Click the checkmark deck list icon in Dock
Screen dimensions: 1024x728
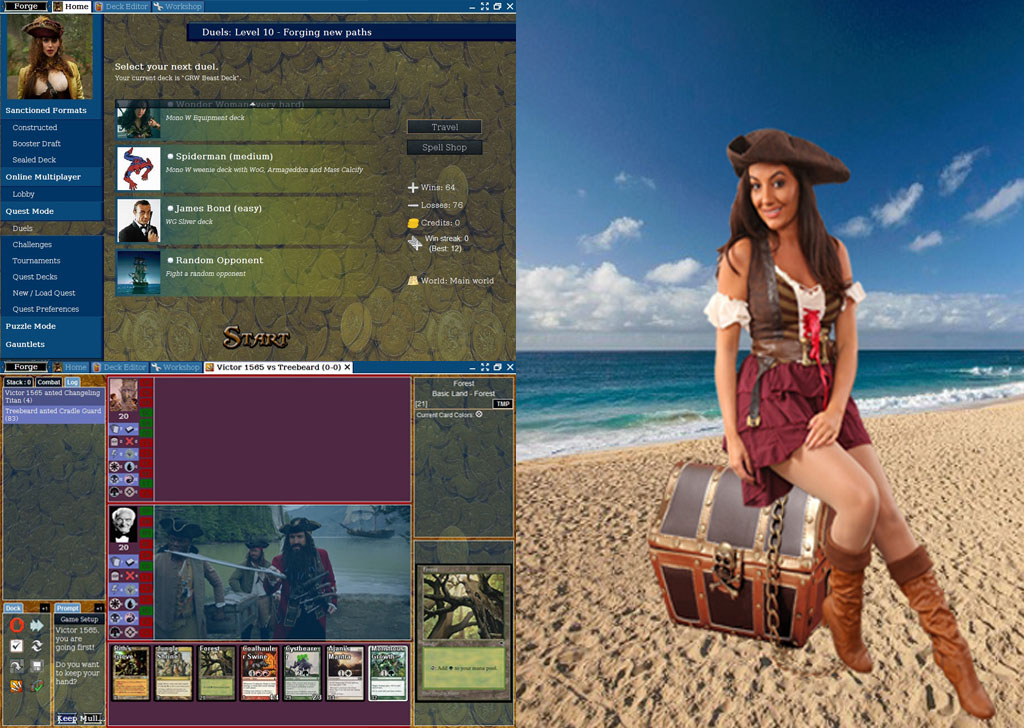click(17, 646)
